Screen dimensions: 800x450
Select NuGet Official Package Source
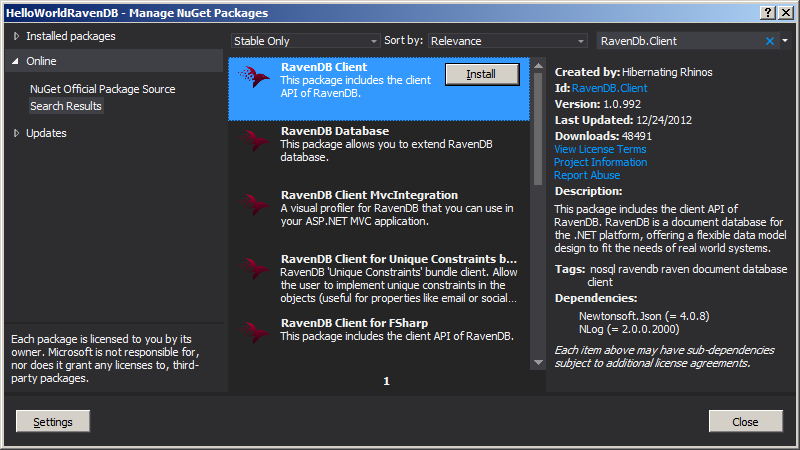[102, 89]
